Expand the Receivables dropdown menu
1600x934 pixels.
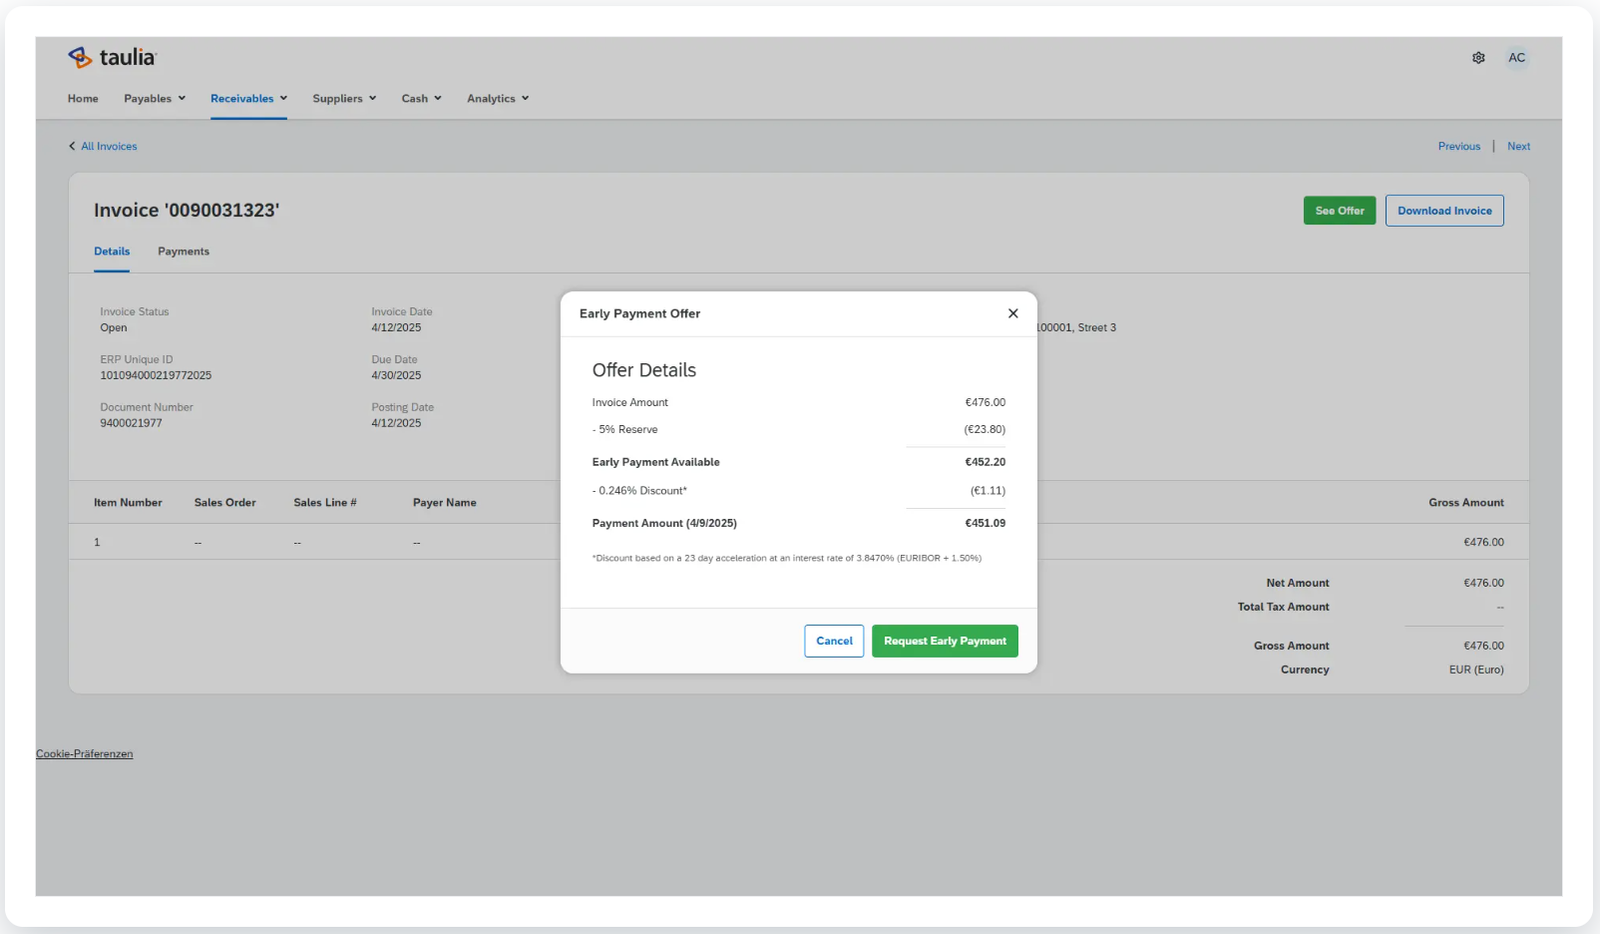(248, 99)
